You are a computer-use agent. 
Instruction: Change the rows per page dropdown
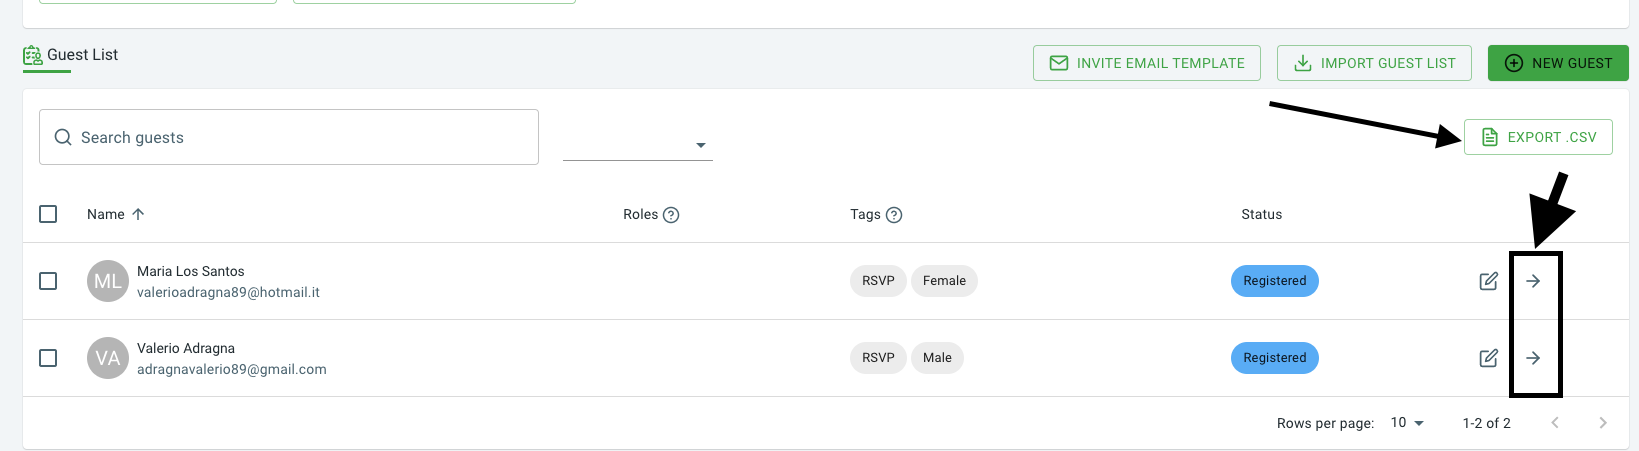click(1407, 423)
